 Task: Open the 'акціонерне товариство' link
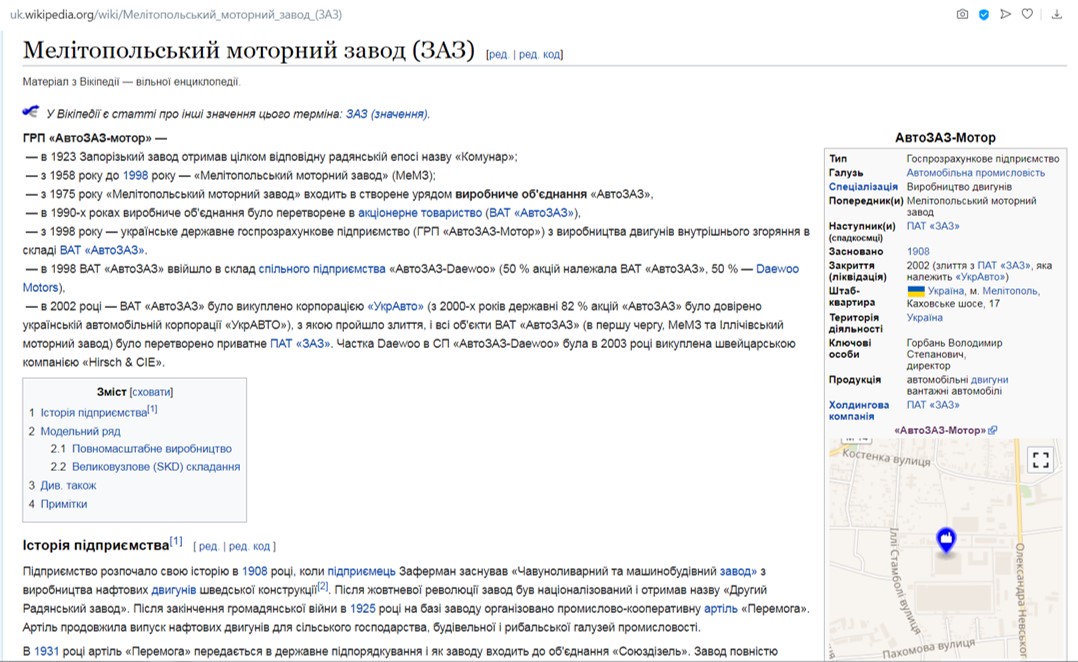420,213
